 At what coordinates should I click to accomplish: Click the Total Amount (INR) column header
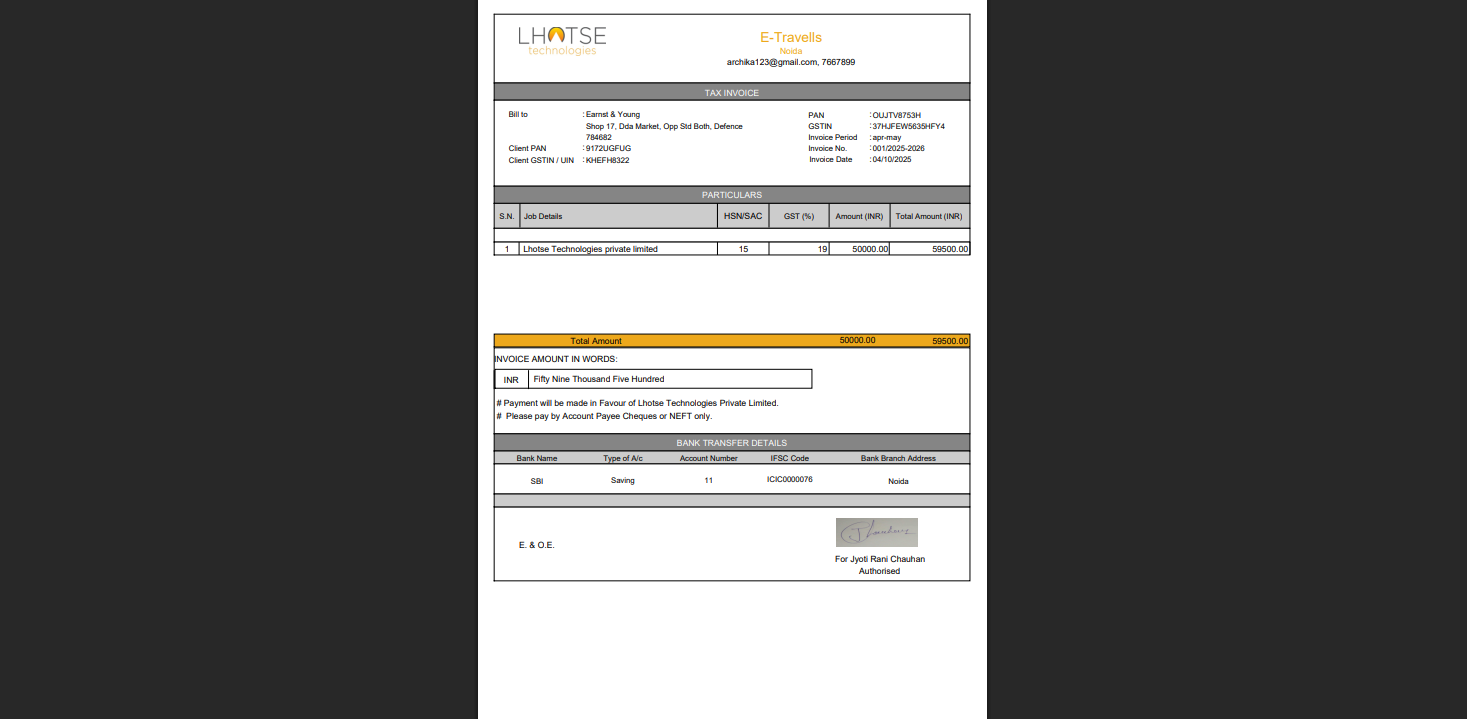click(929, 216)
